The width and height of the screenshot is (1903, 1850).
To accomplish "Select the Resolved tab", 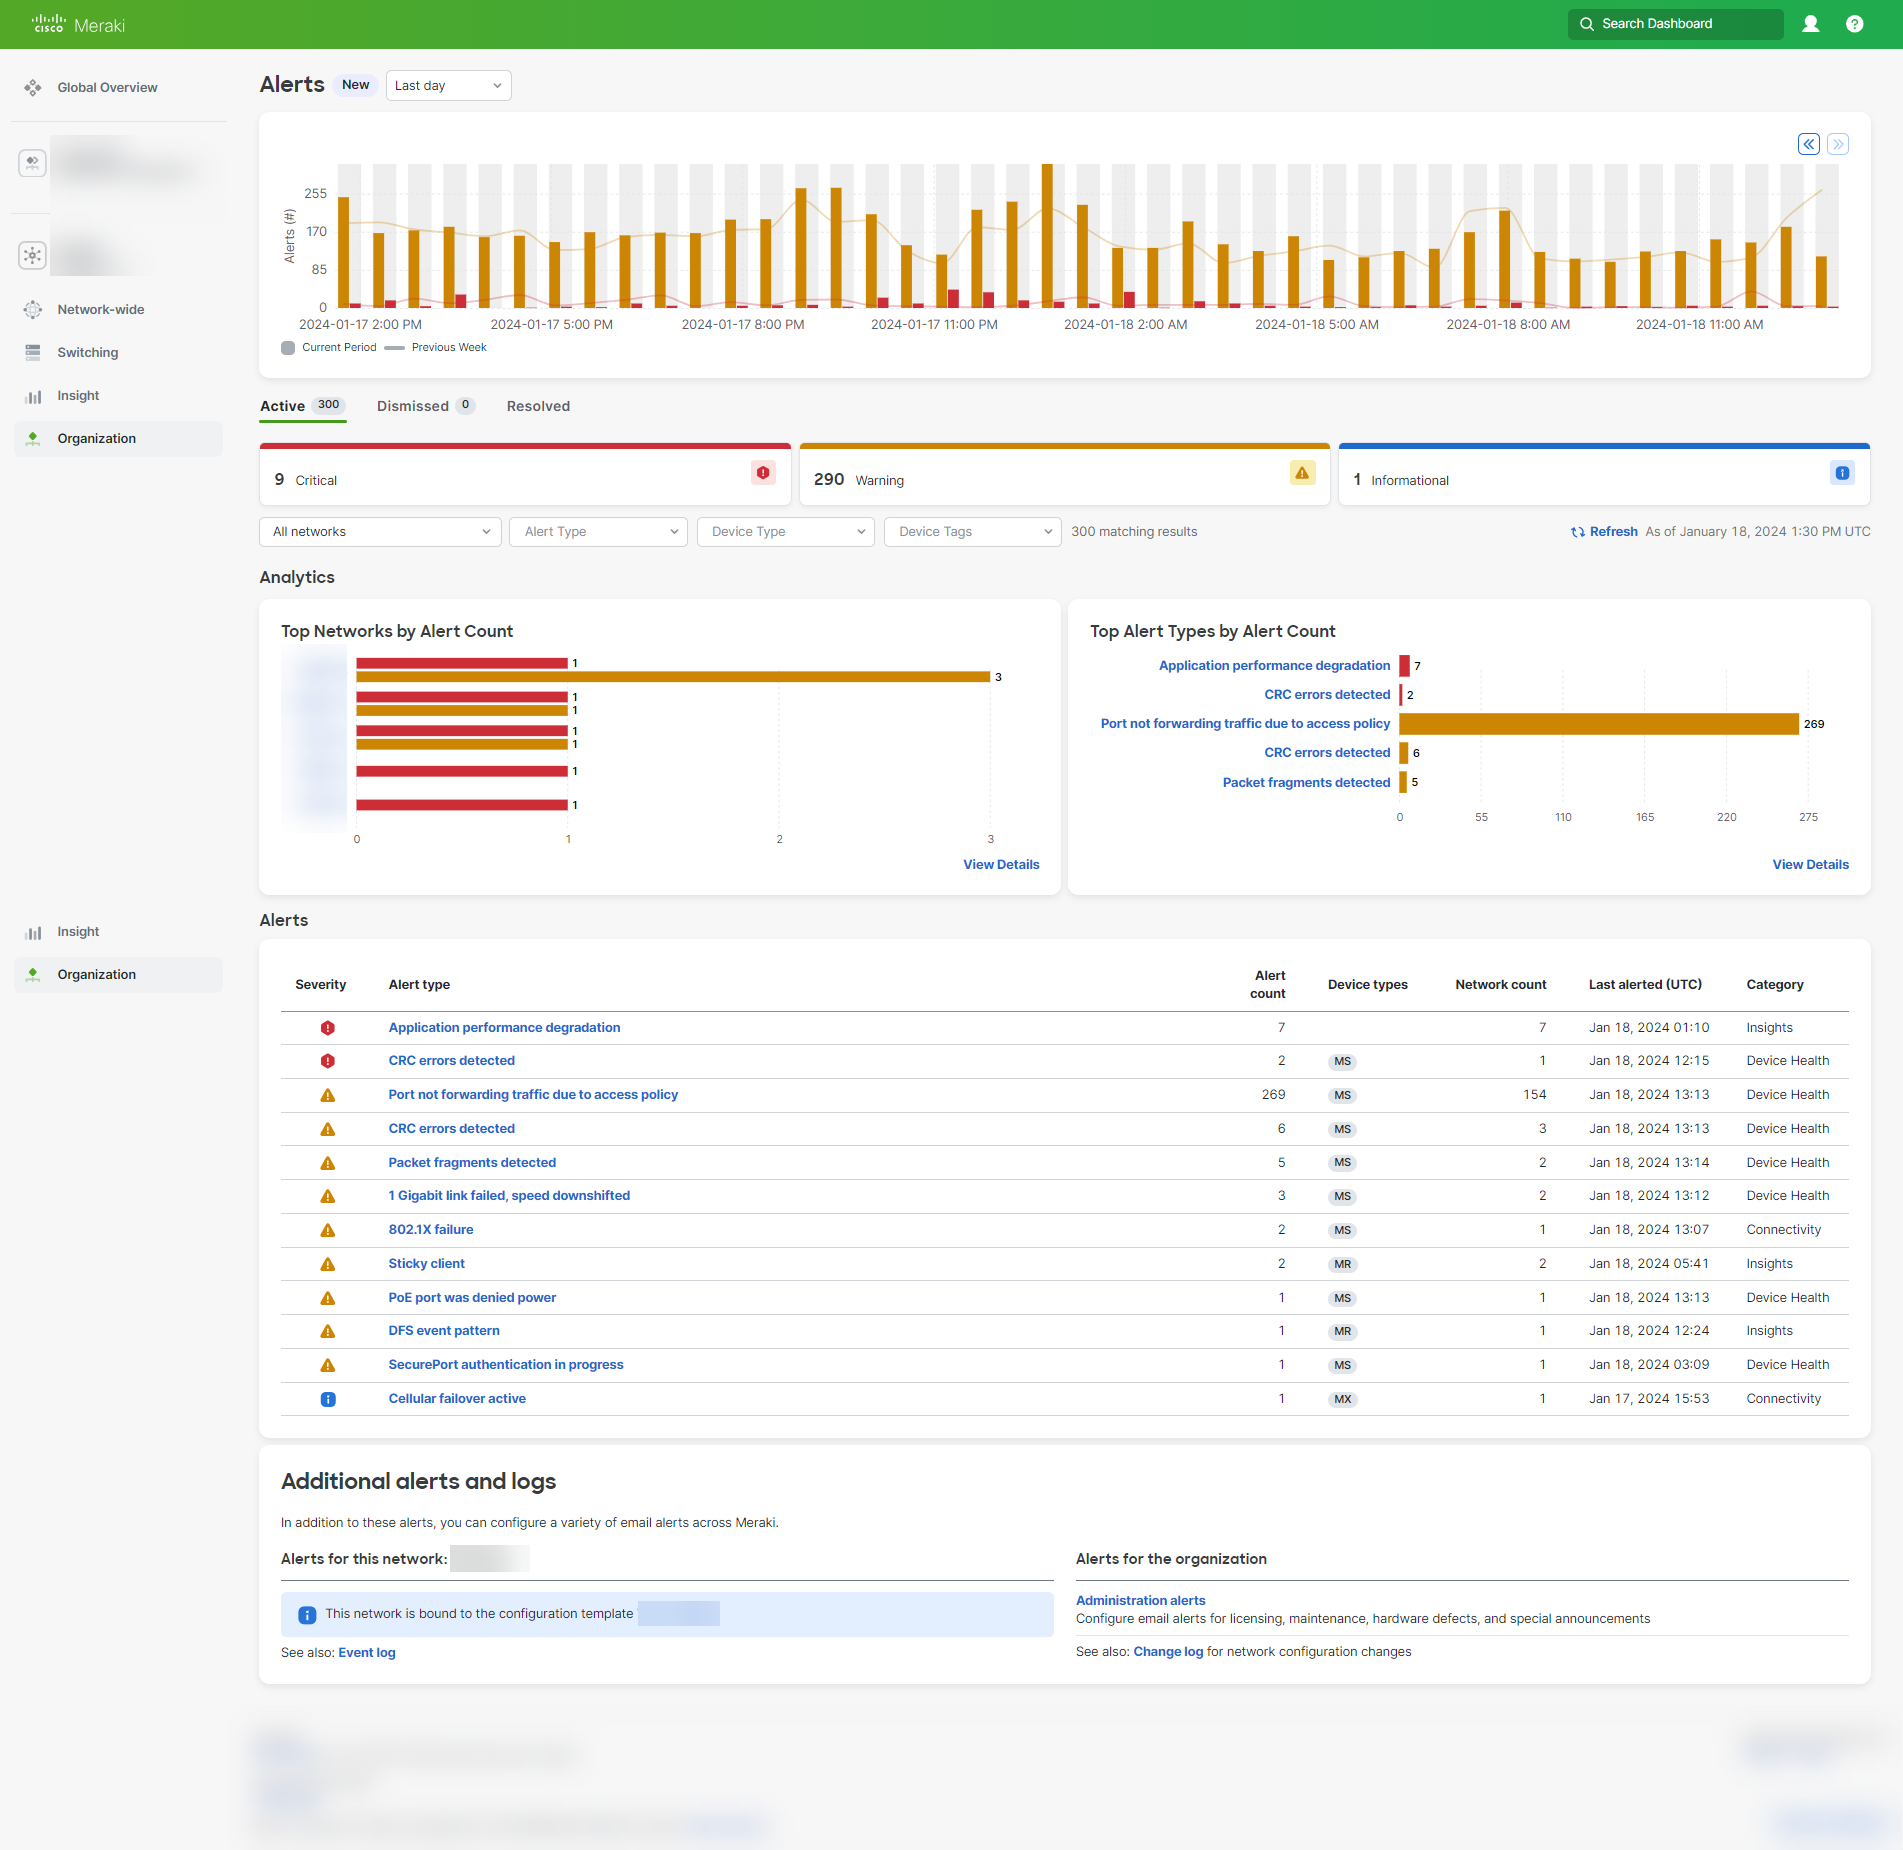I will [x=537, y=406].
